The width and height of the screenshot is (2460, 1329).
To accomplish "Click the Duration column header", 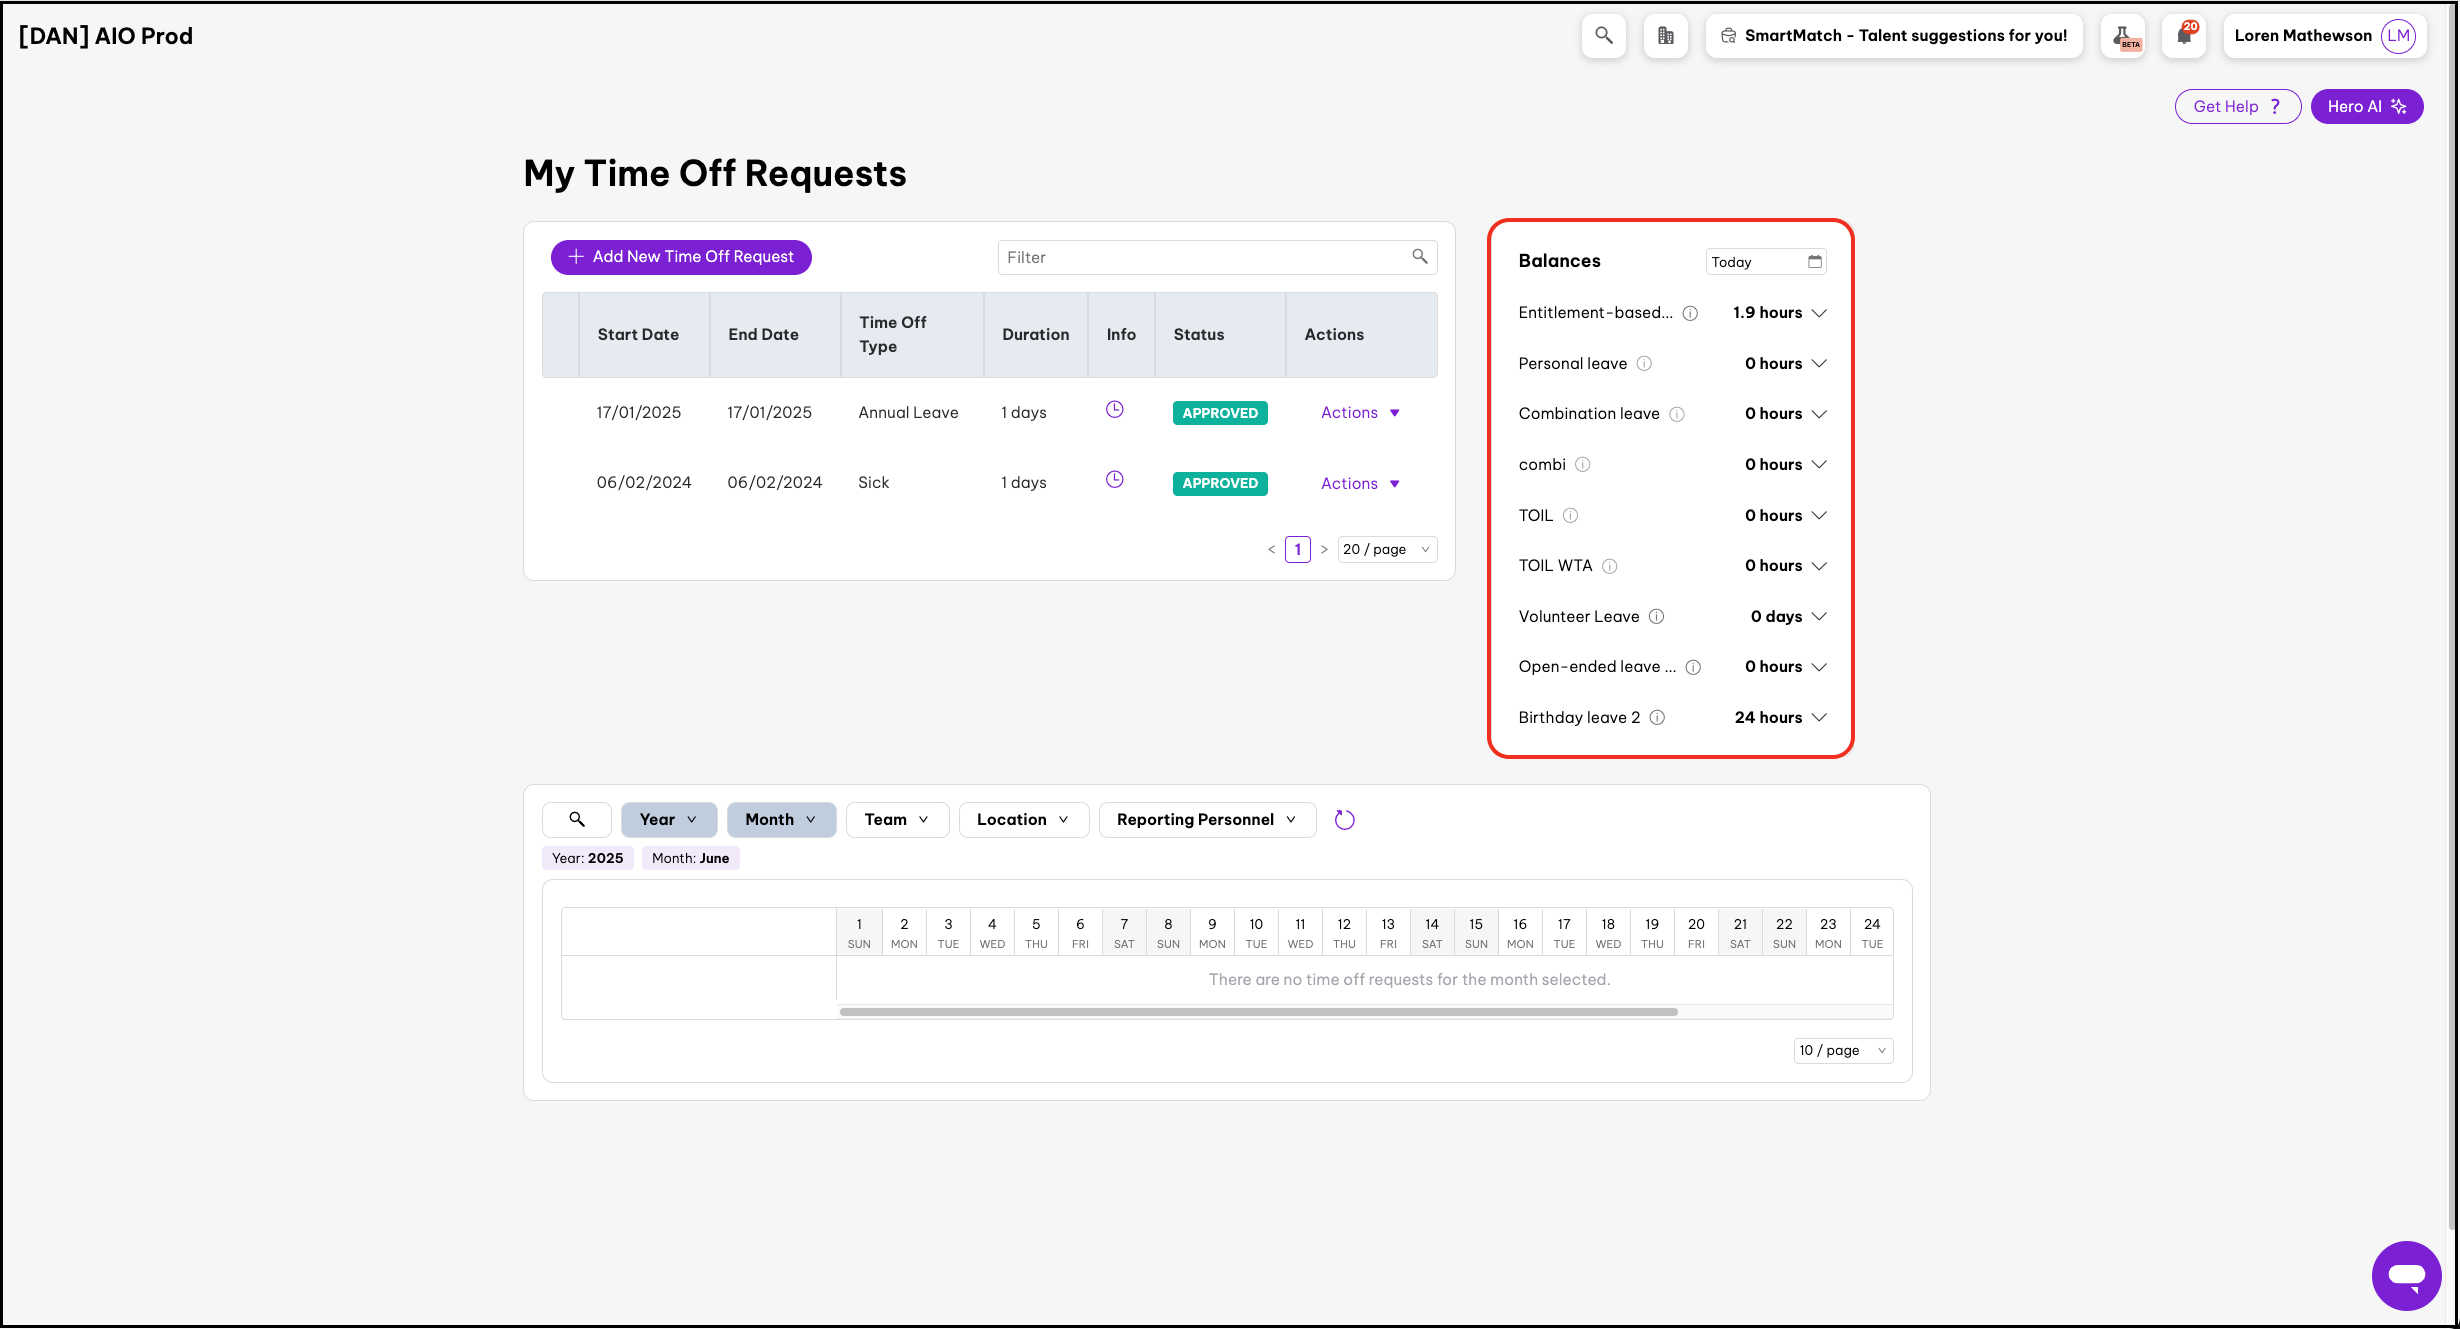I will 1035,335.
